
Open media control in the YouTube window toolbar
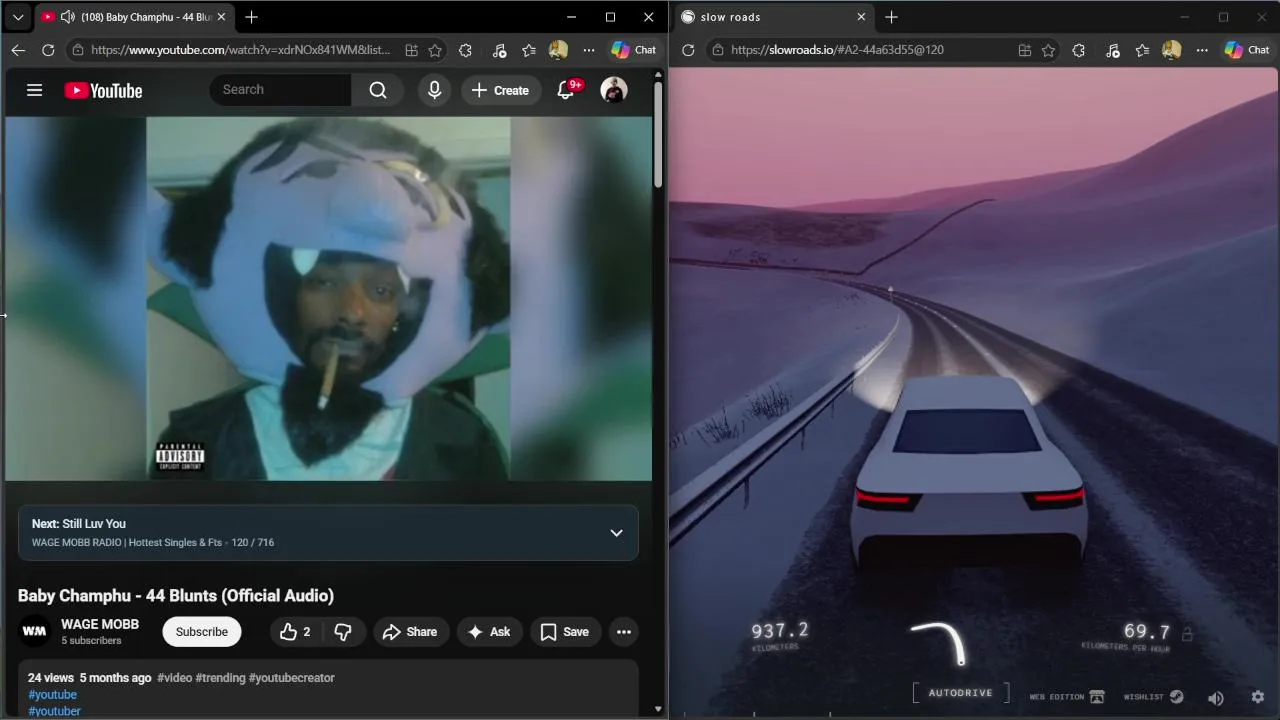(x=499, y=50)
